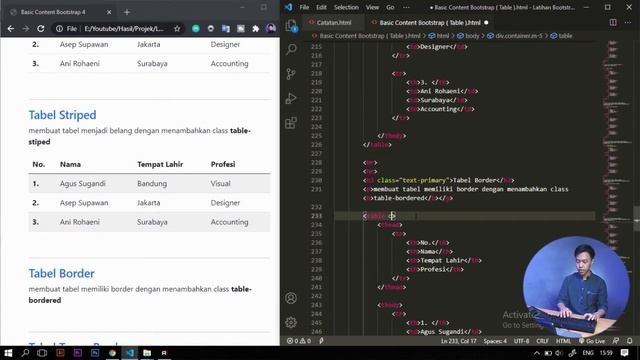This screenshot has width=640, height=360.
Task: Open the Go menu in VS Code
Action: (x=390, y=7)
